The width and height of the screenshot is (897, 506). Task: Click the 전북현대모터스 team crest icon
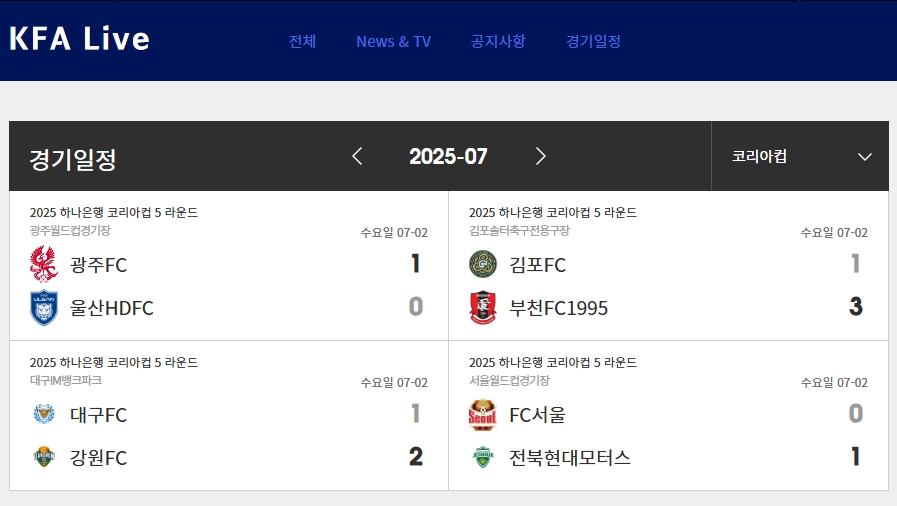[483, 457]
